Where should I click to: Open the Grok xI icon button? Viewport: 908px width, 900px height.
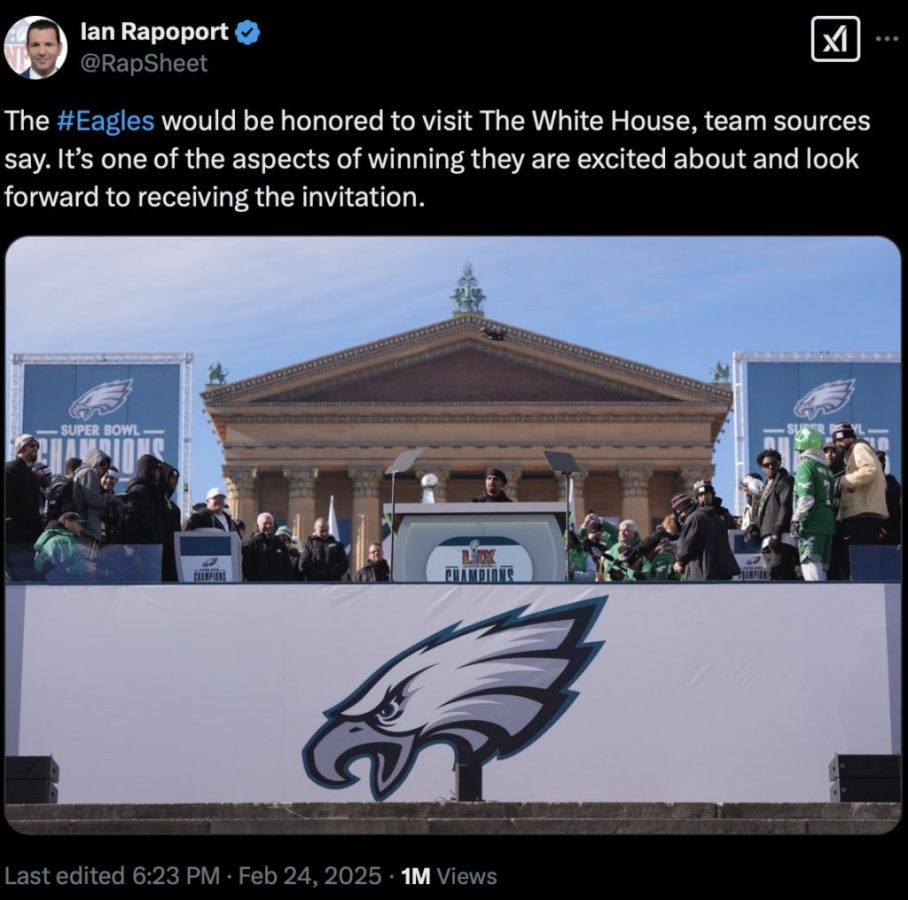point(835,39)
